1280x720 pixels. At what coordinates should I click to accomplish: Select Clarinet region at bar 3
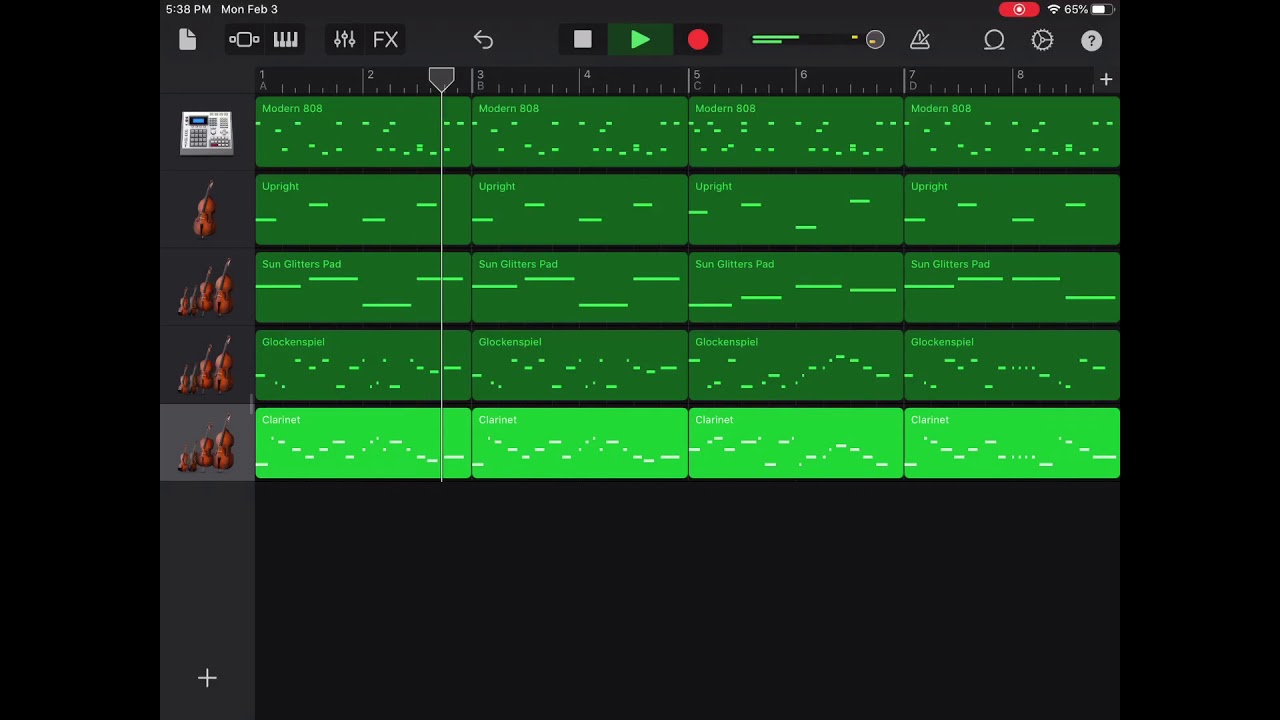click(580, 443)
